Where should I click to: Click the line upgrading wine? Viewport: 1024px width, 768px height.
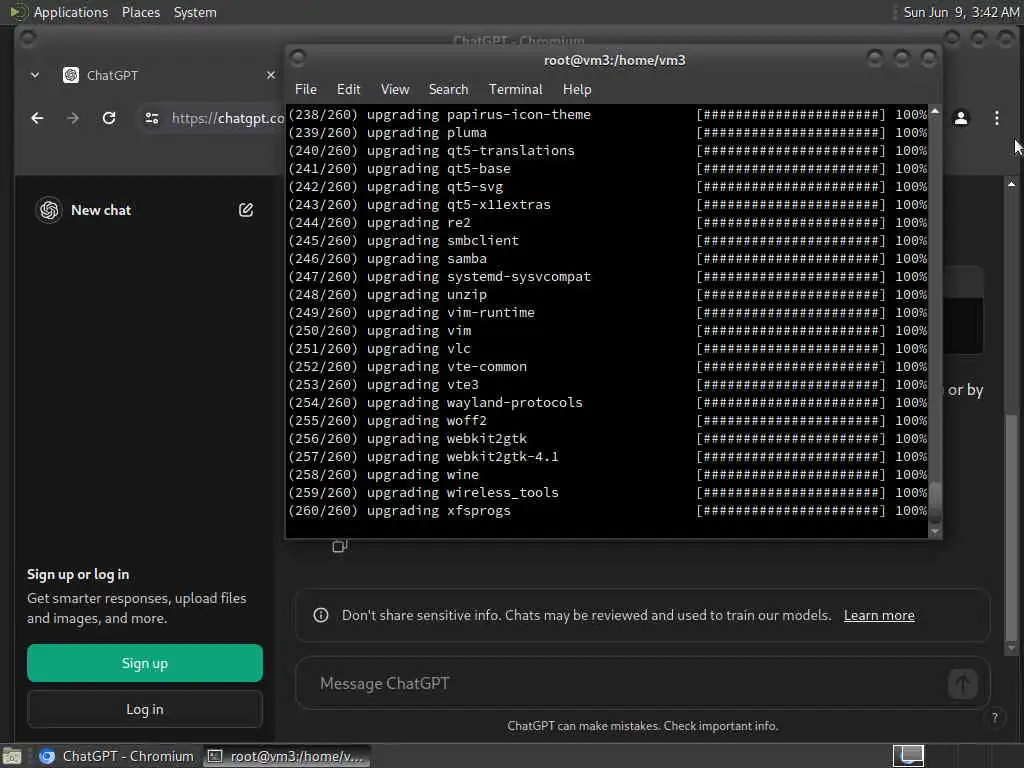point(607,475)
